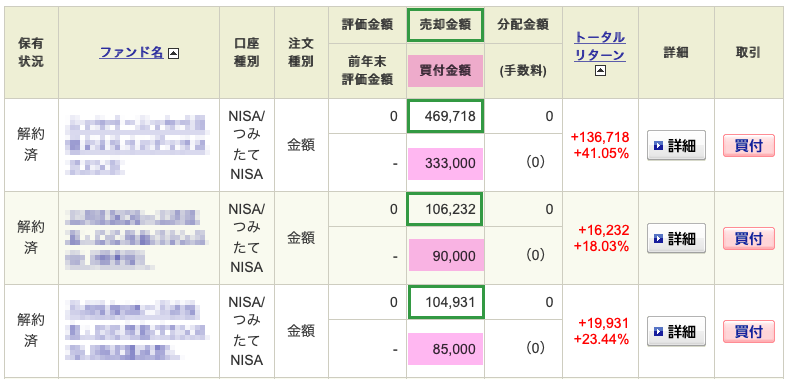Viewport: 791px width, 379px height.
Task: Open 詳細 for the +23.44% fund
Action: [x=676, y=331]
